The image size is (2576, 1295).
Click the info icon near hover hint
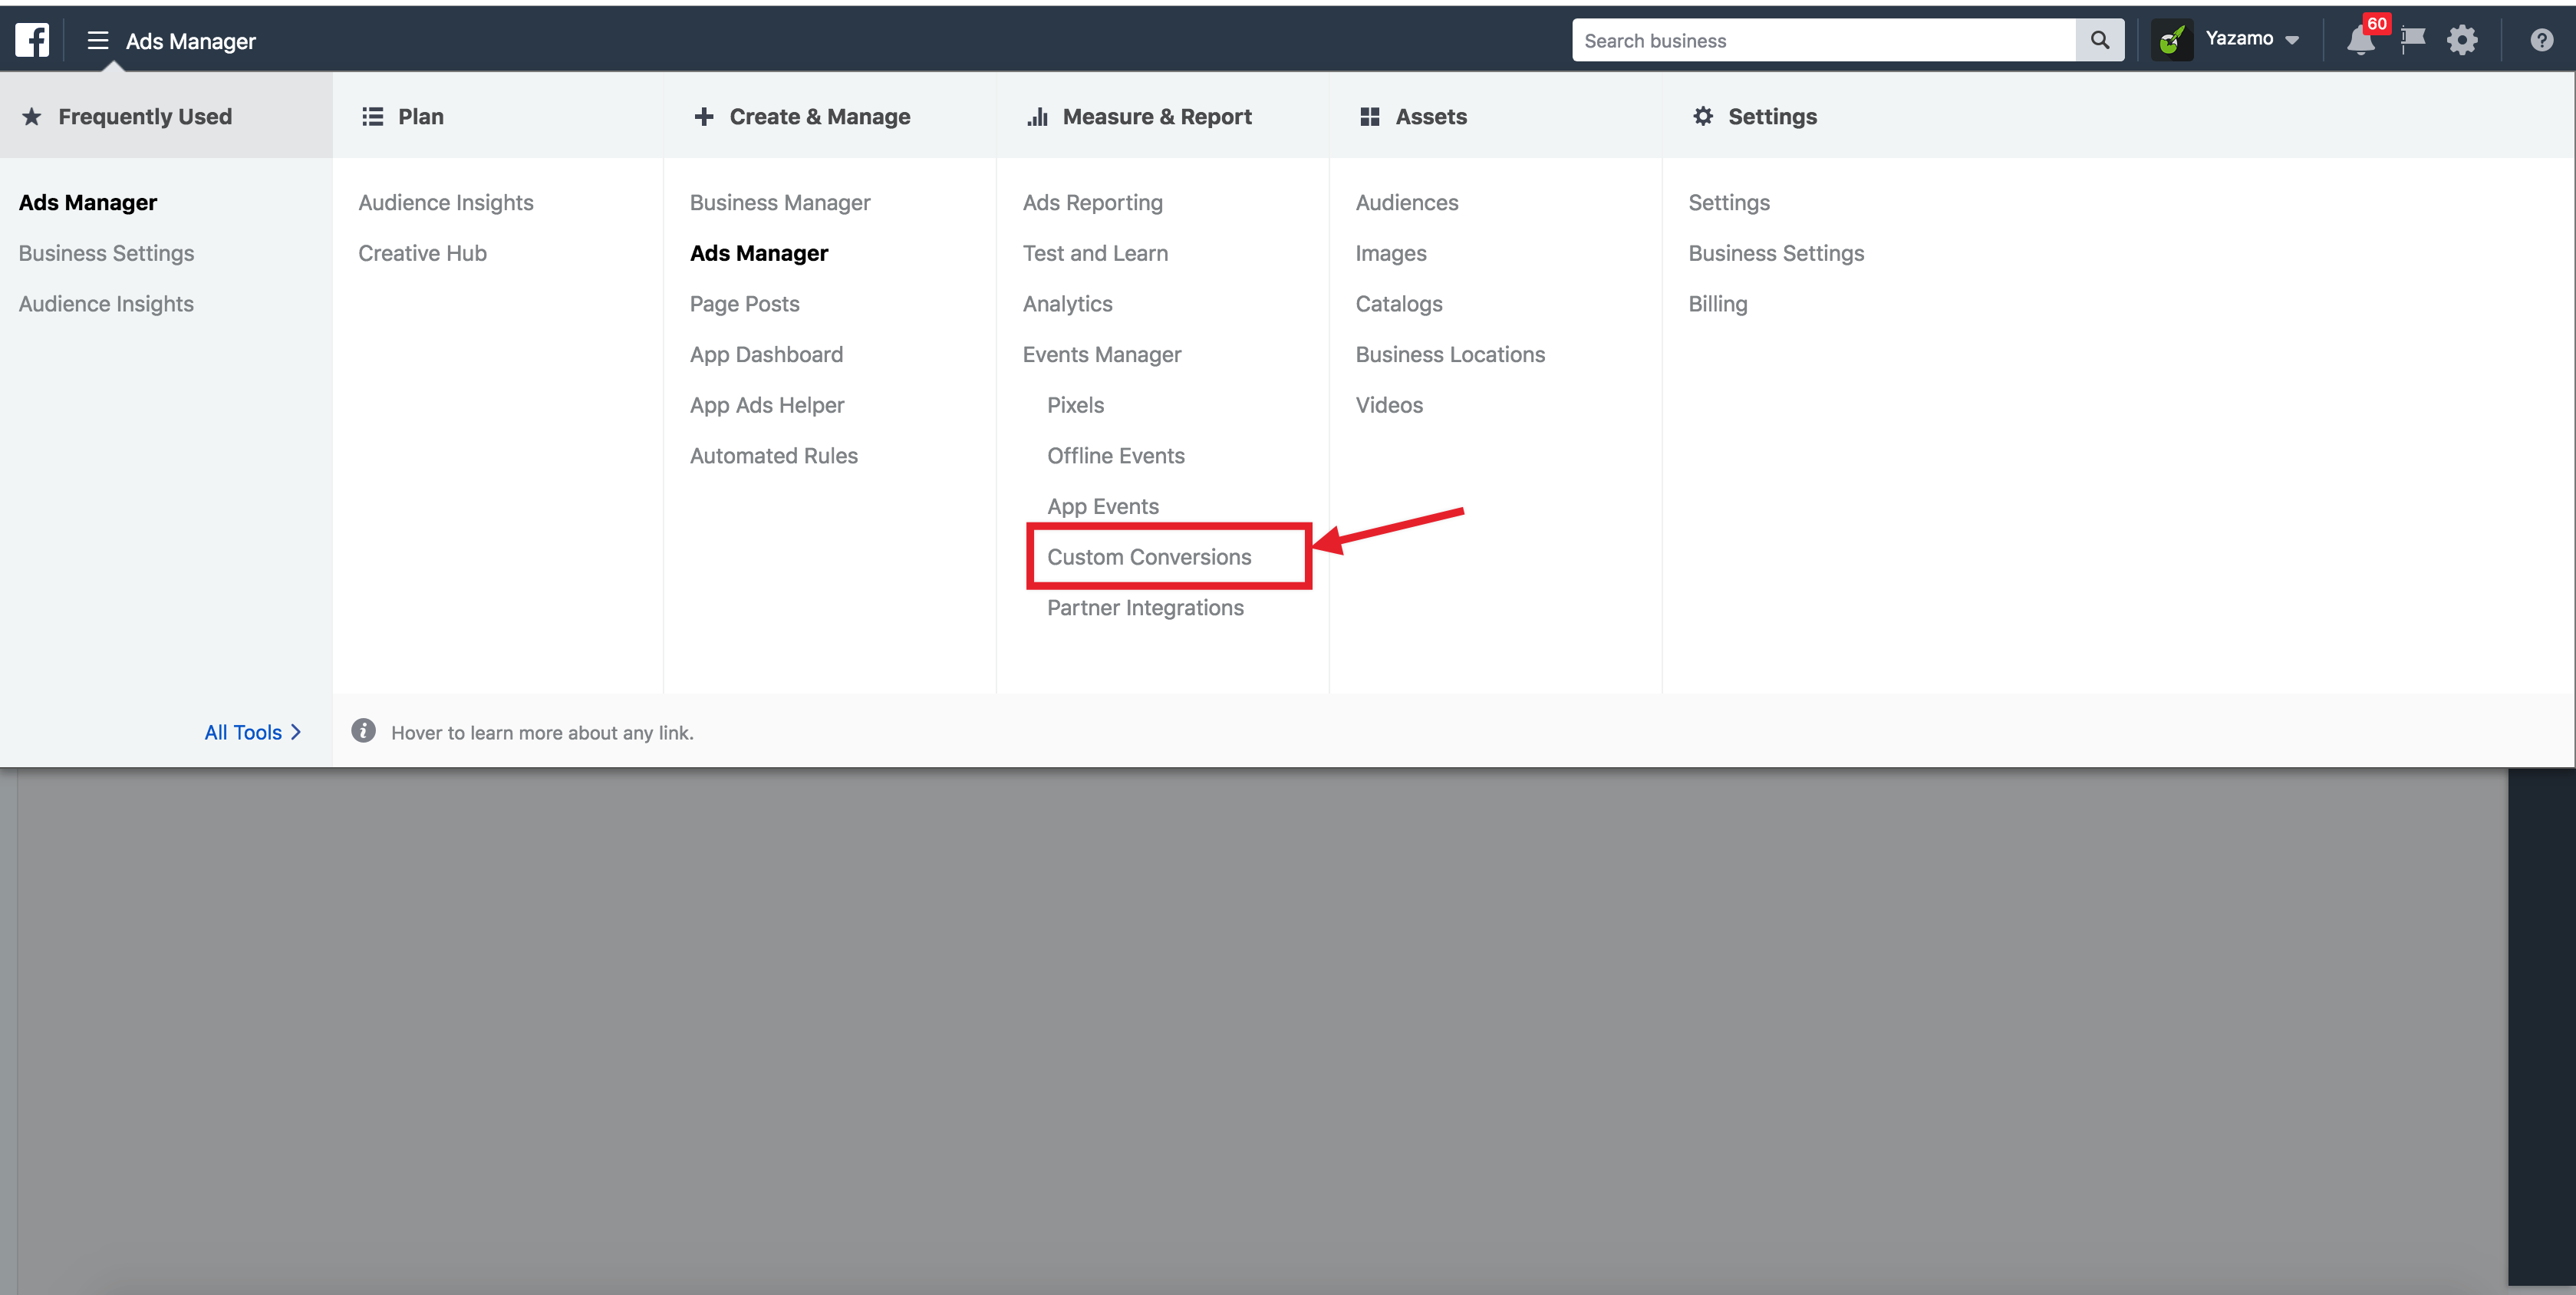[363, 731]
